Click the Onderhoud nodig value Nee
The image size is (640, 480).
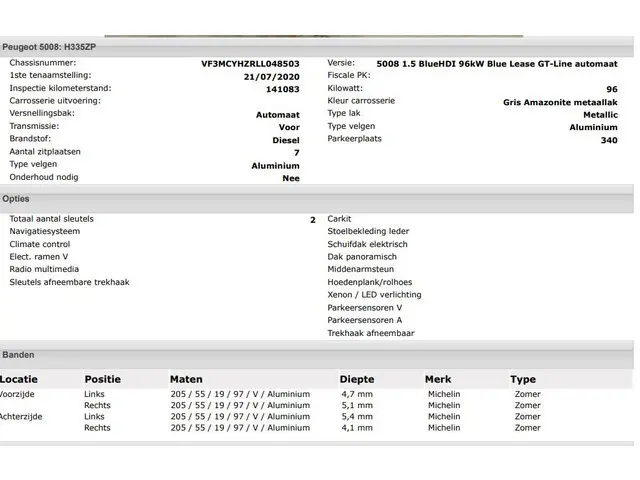click(x=291, y=178)
